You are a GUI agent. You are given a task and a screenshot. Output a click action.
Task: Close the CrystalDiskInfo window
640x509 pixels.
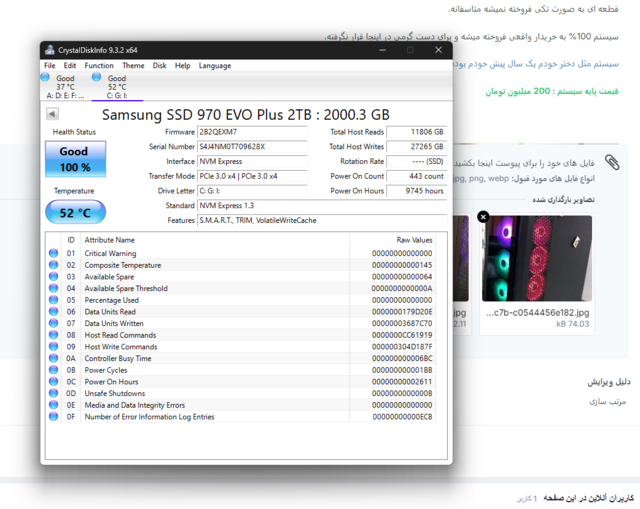pyautogui.click(x=438, y=50)
